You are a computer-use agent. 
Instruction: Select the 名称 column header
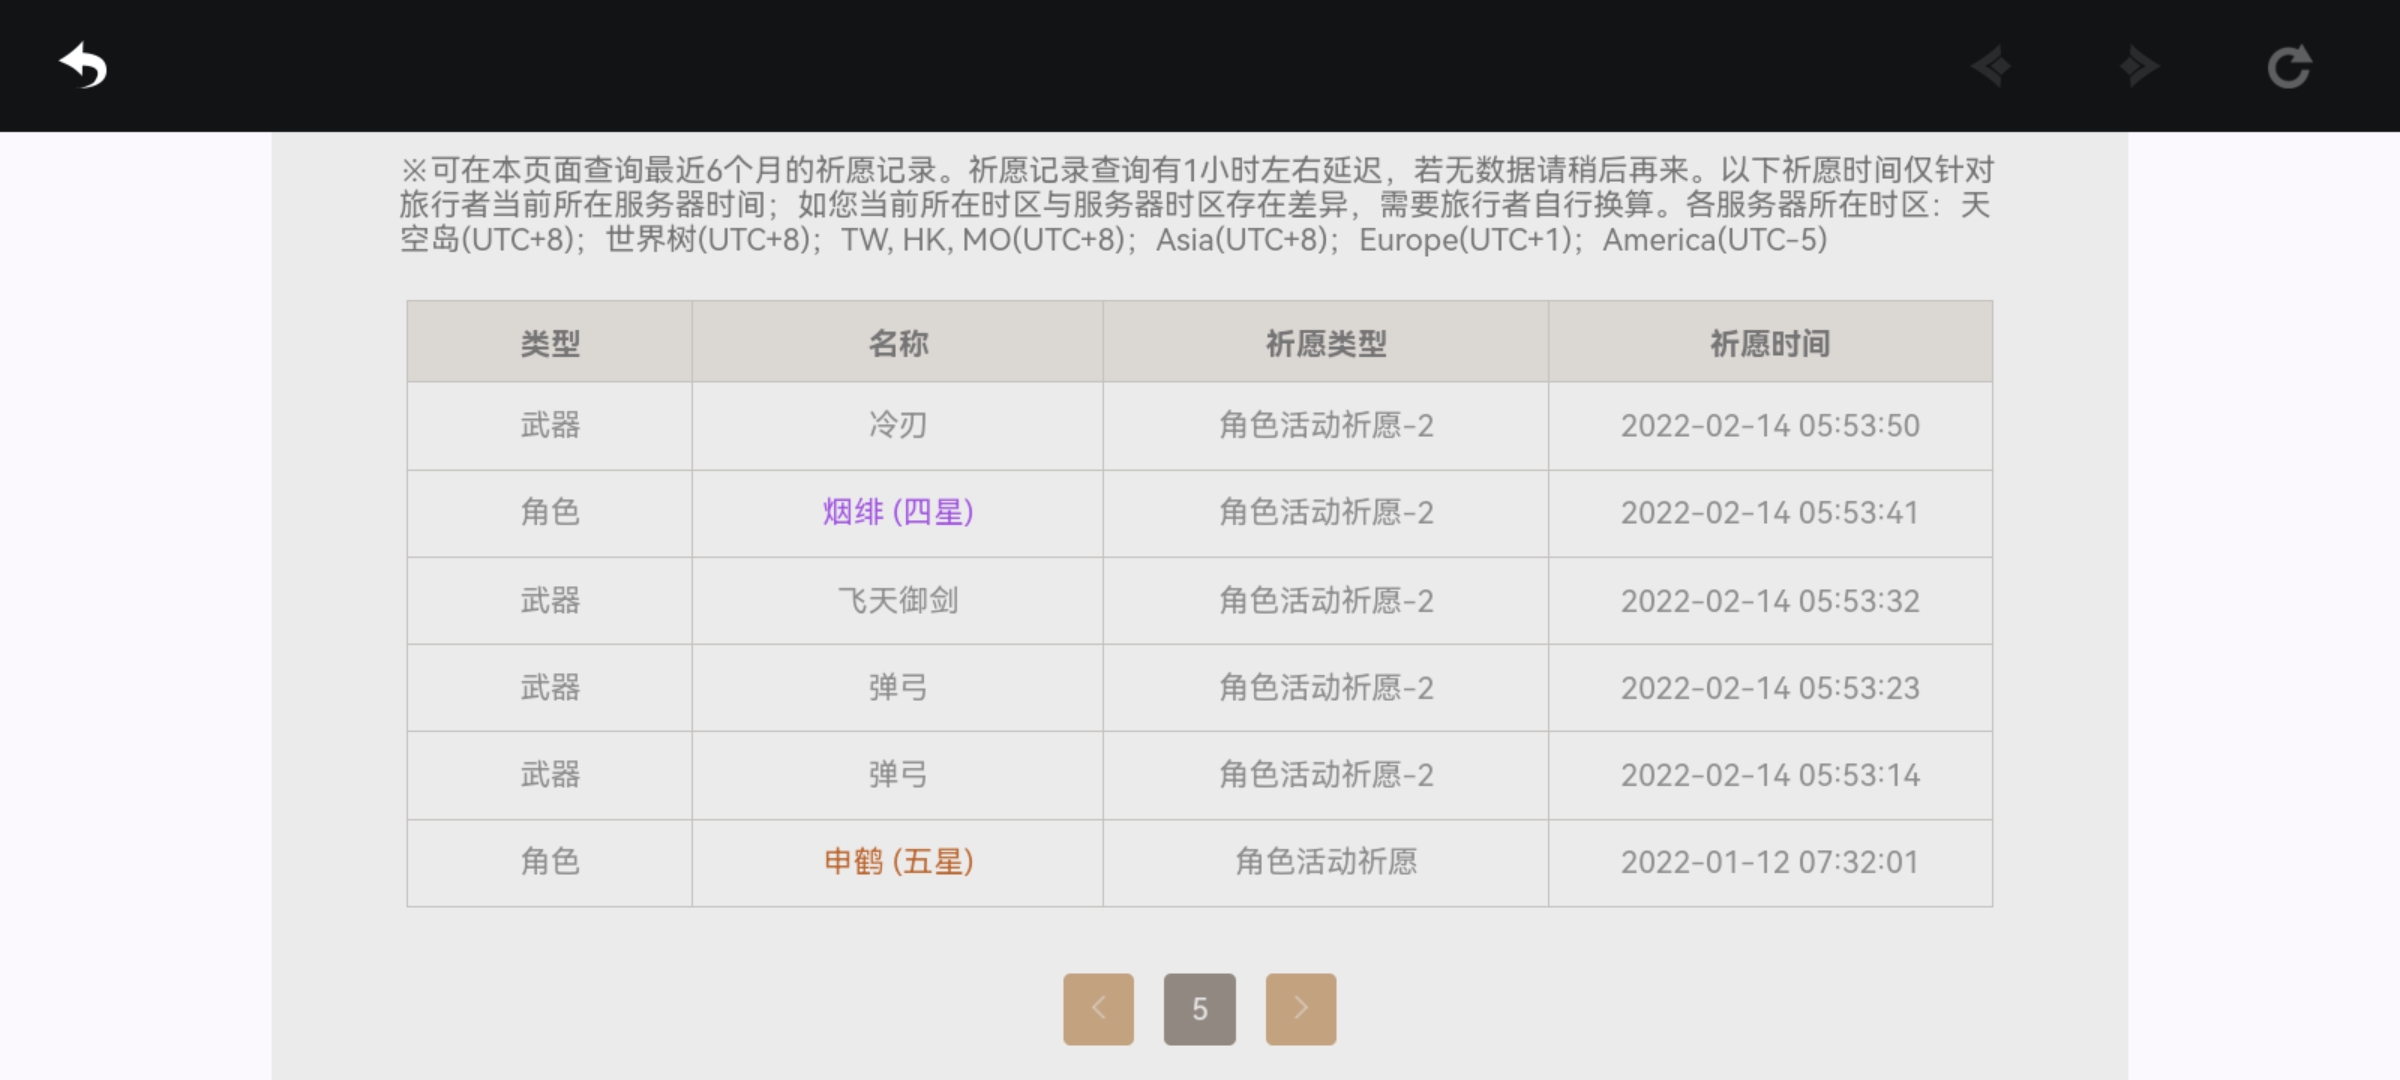898,343
